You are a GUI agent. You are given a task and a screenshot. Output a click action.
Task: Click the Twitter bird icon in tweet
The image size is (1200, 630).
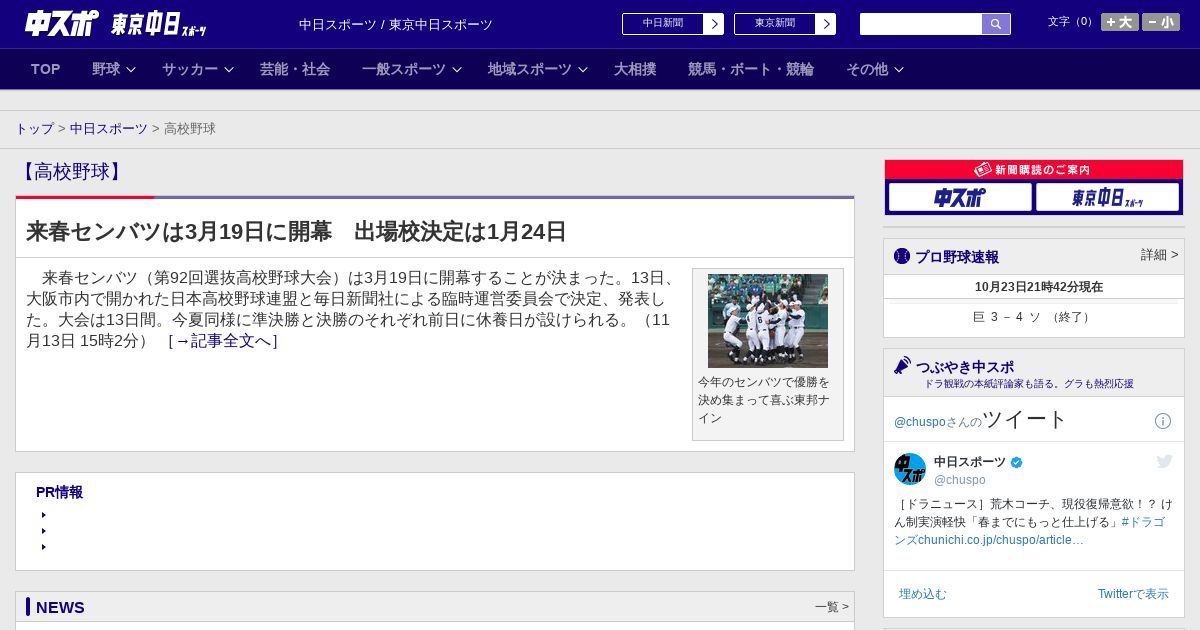pyautogui.click(x=1164, y=461)
